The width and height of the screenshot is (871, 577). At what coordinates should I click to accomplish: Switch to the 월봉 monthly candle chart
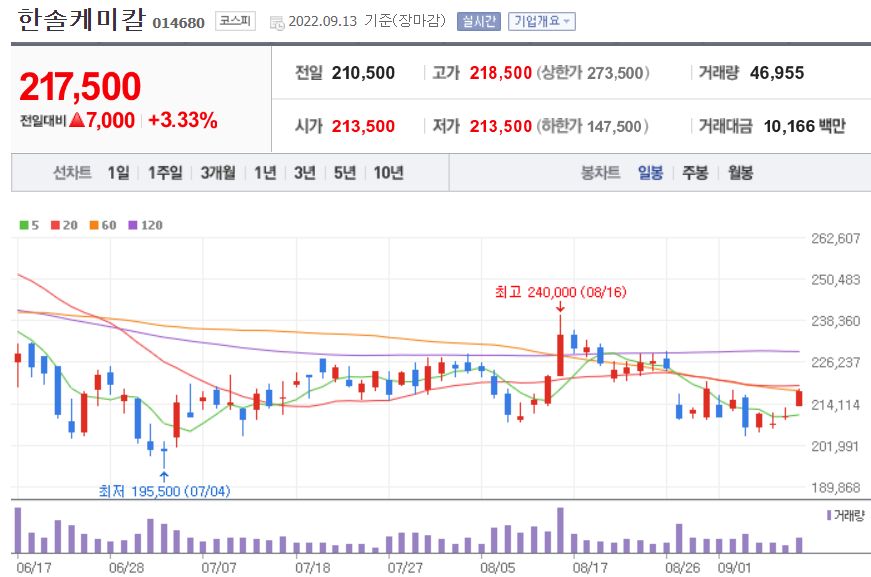(x=740, y=173)
